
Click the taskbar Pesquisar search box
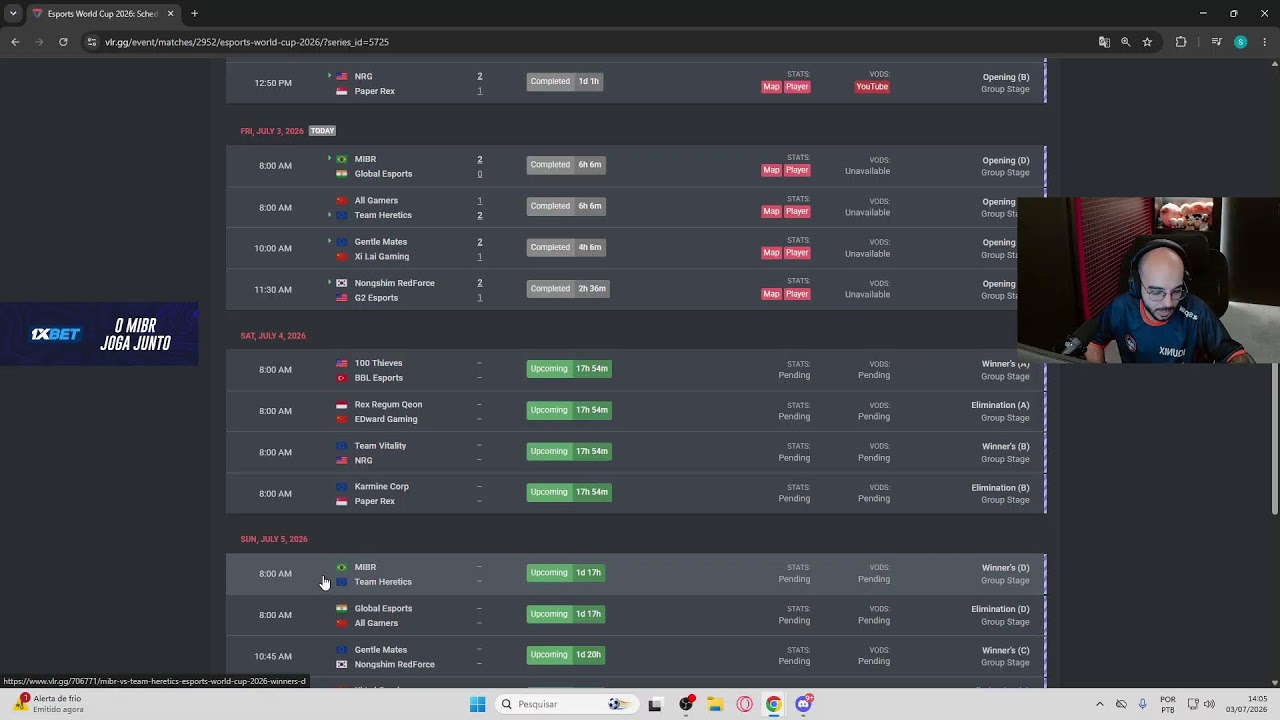point(566,704)
